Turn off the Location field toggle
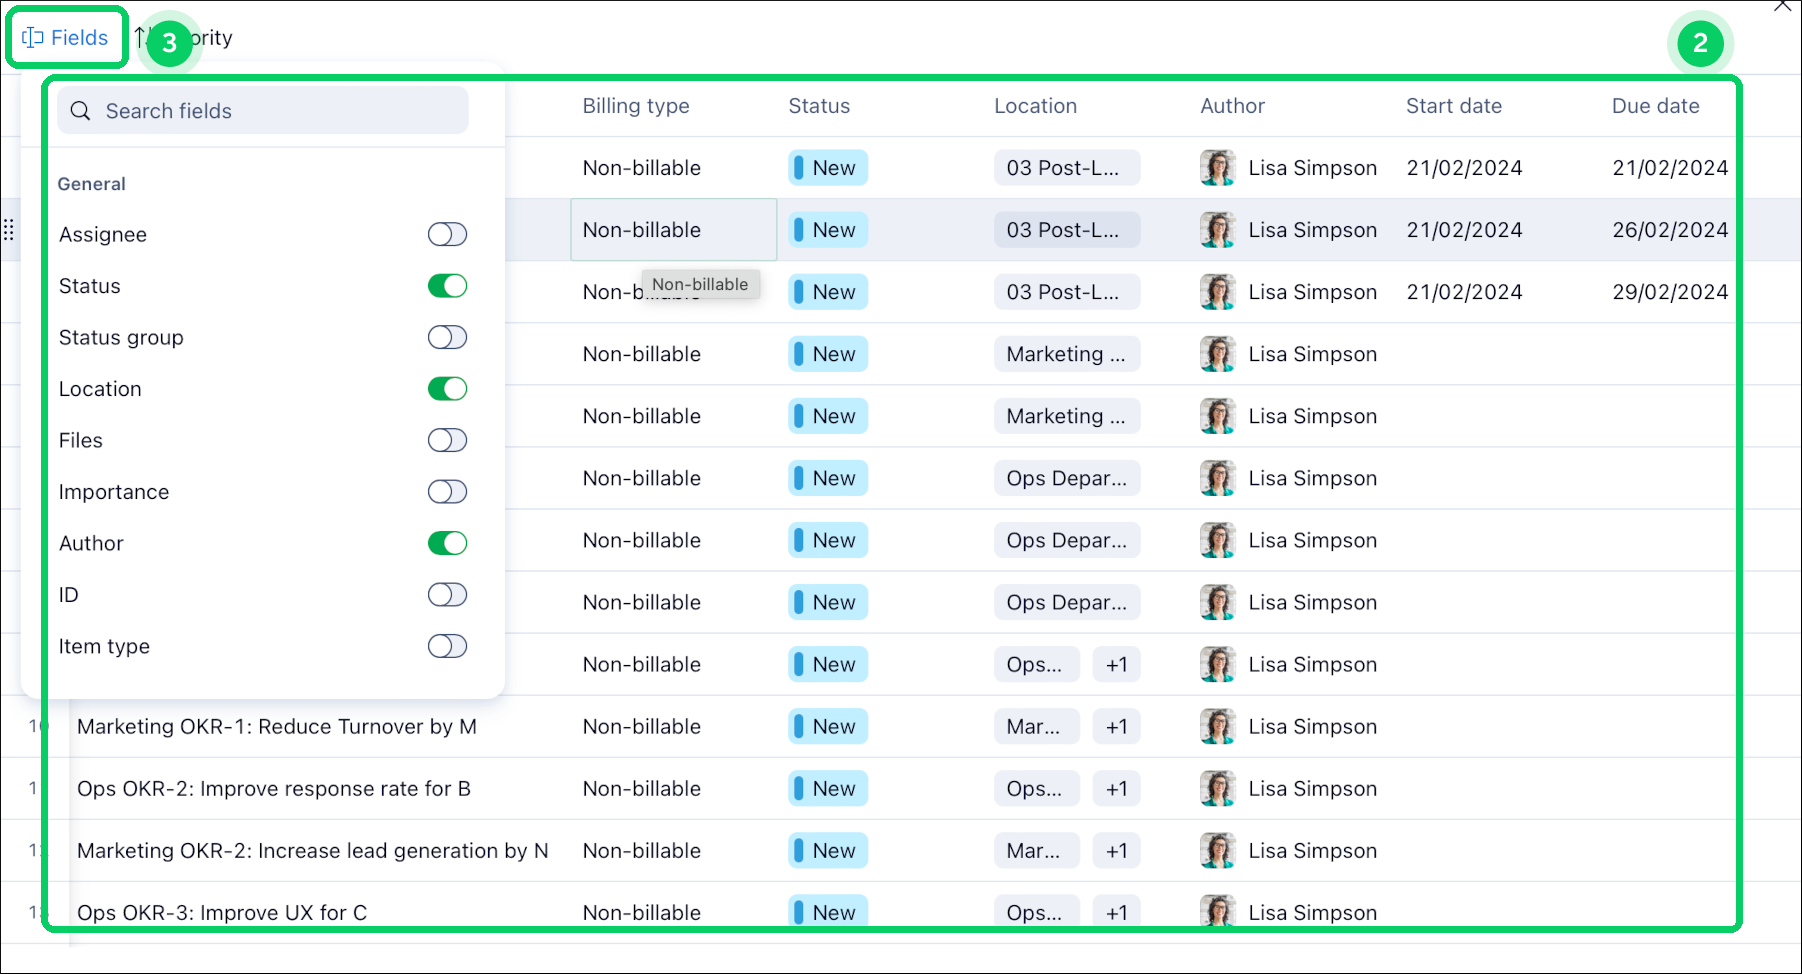The height and width of the screenshot is (974, 1802). coord(448,388)
